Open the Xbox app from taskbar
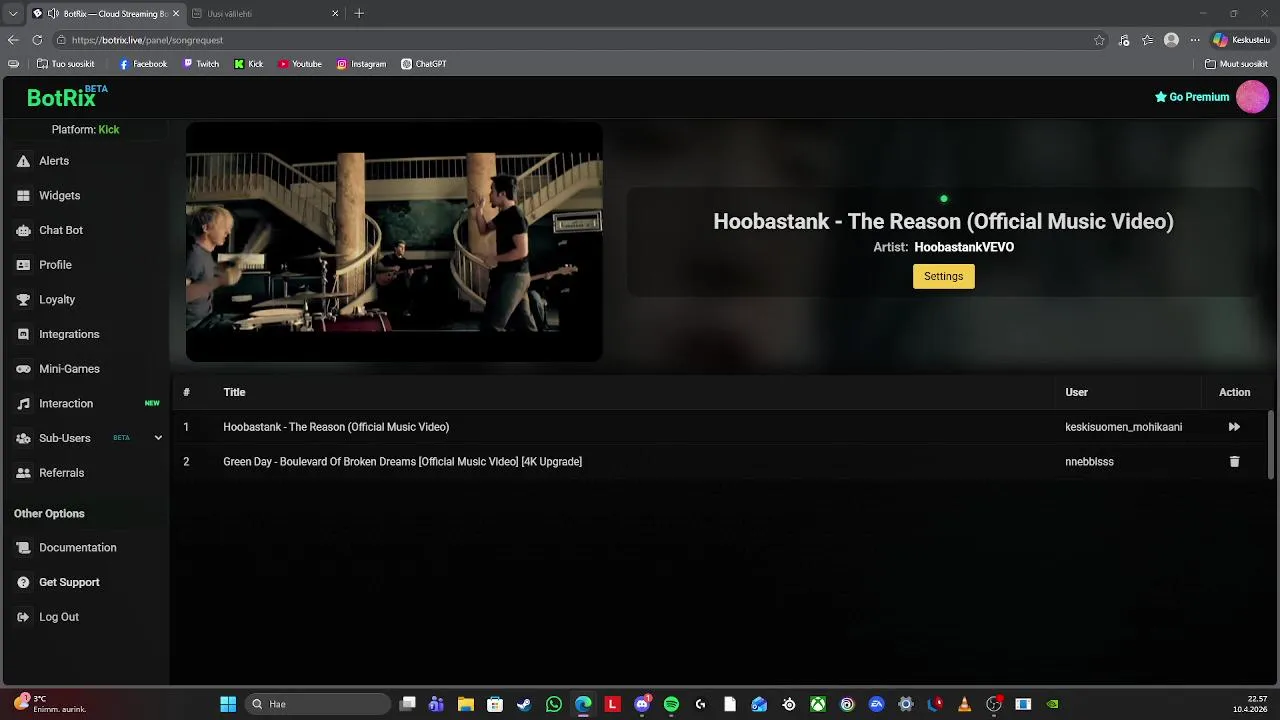Viewport: 1280px width, 720px height. pos(818,704)
